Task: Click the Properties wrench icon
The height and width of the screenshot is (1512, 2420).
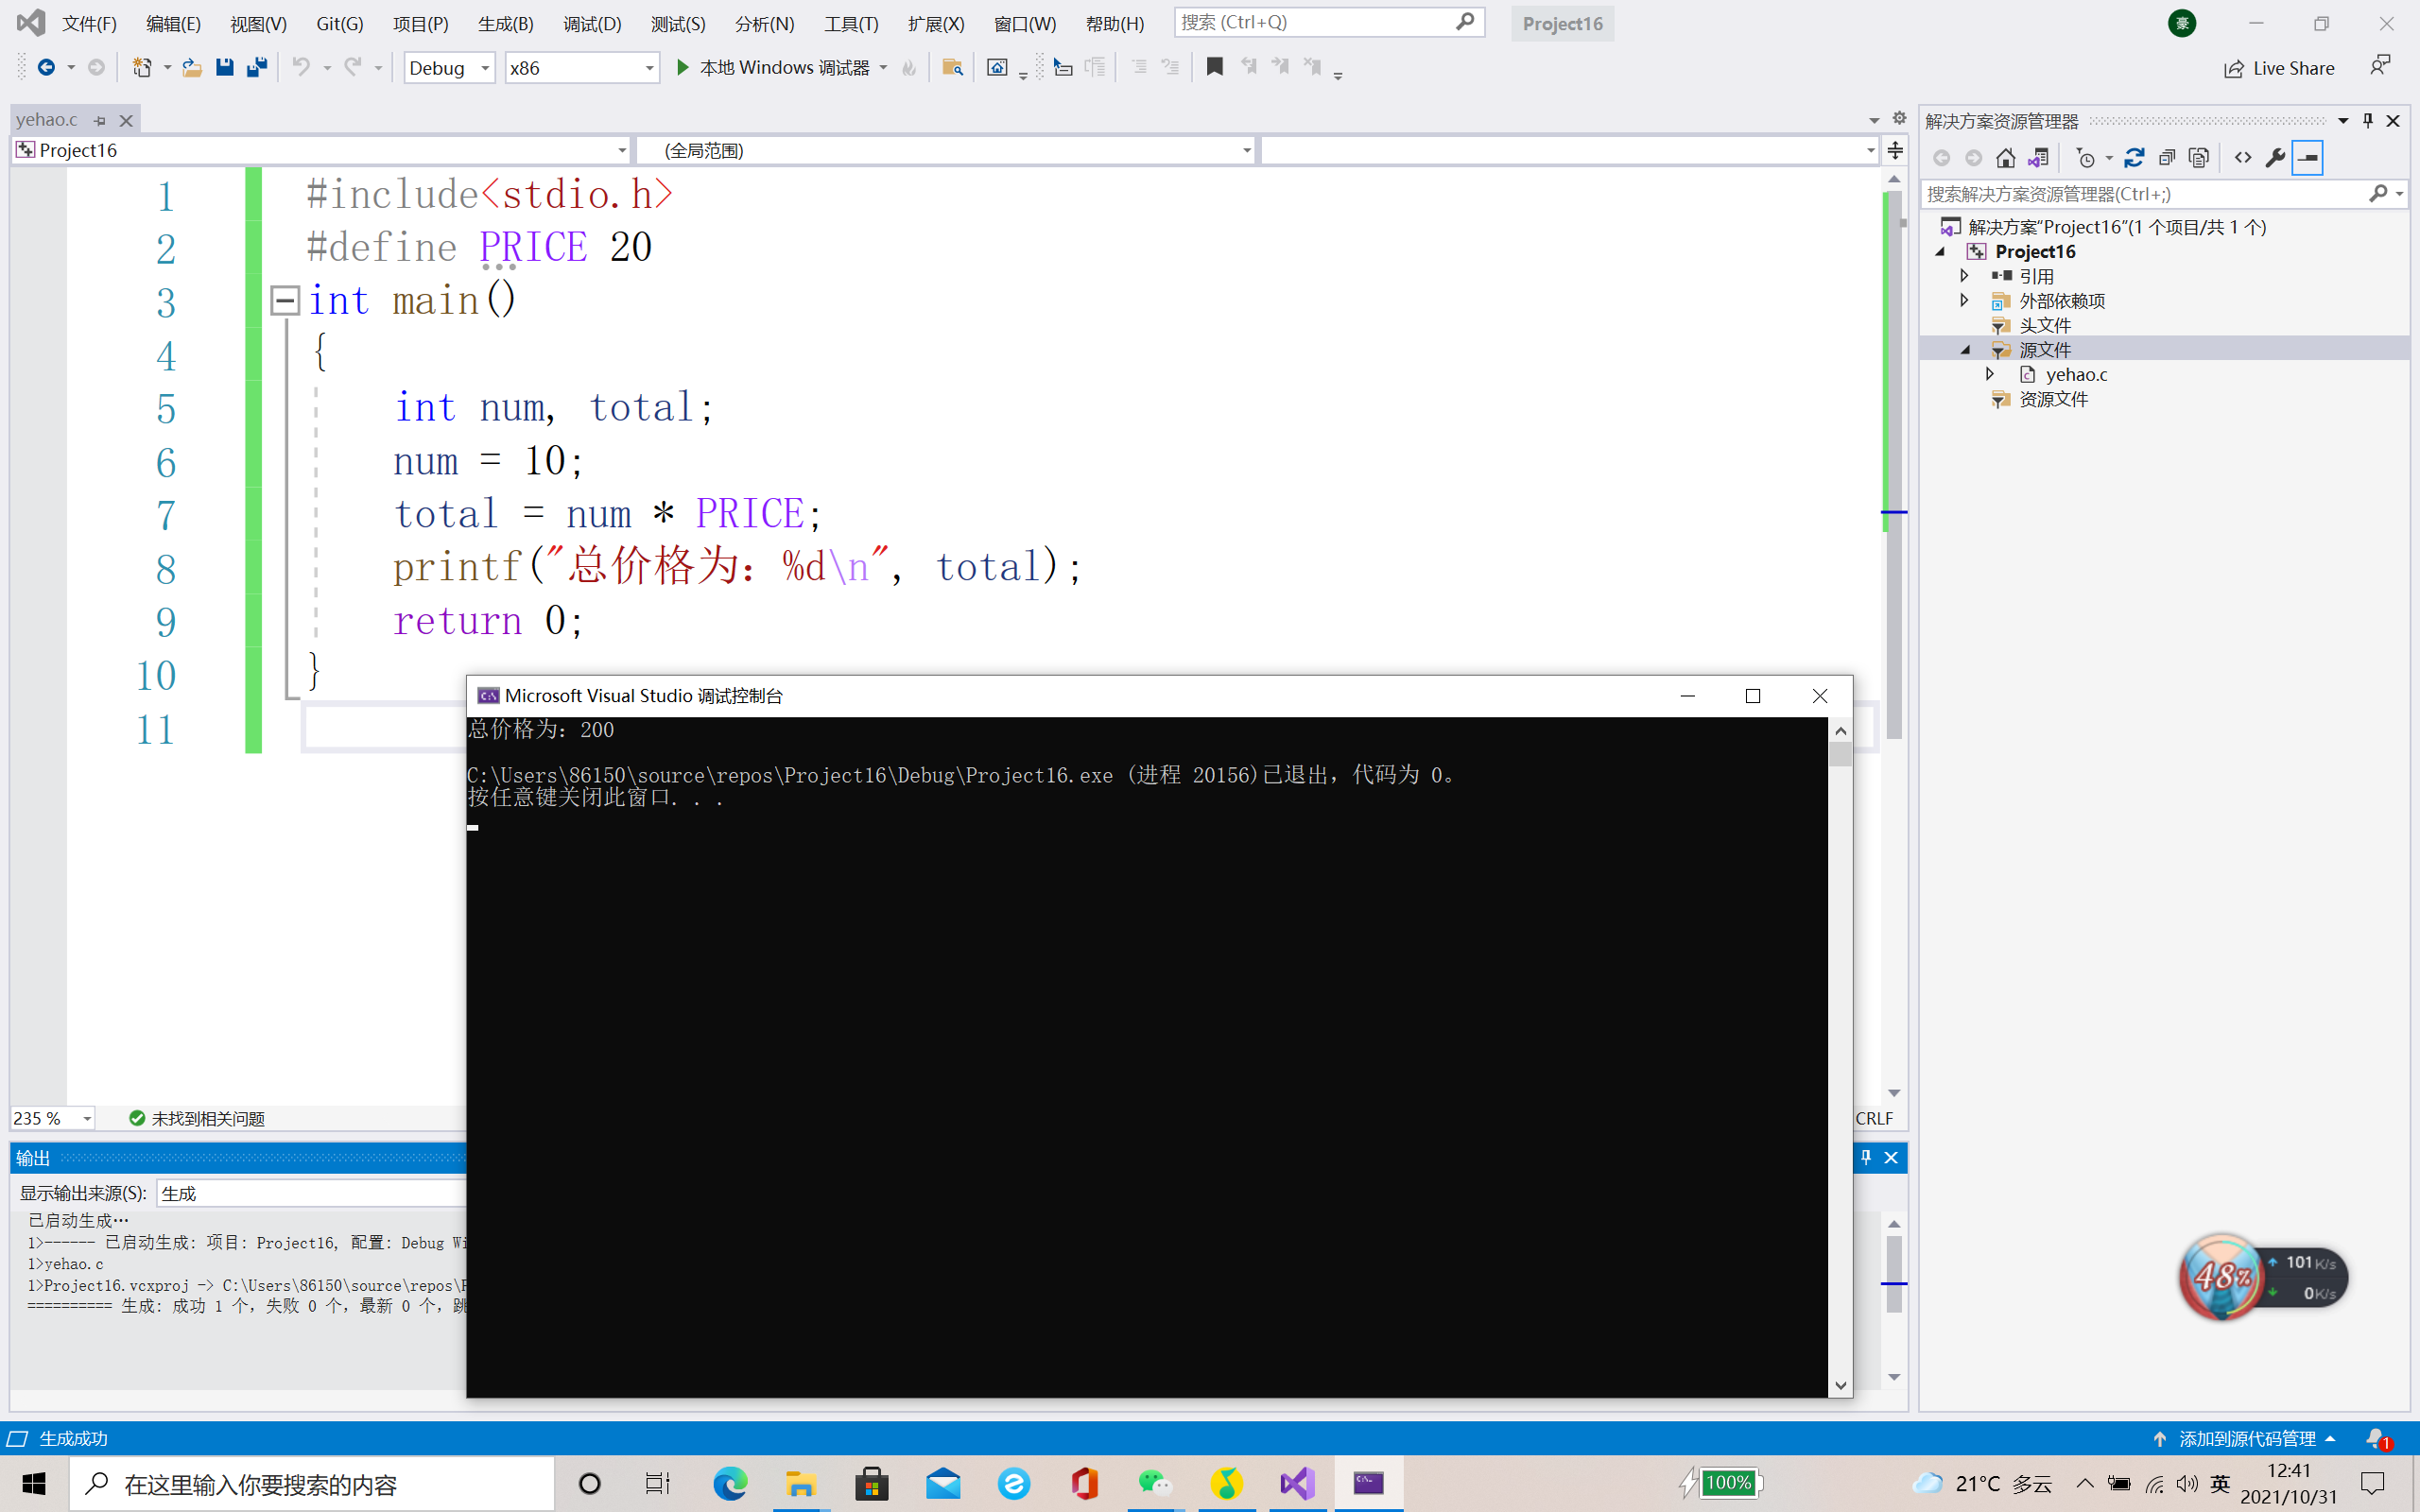Action: click(x=2275, y=158)
